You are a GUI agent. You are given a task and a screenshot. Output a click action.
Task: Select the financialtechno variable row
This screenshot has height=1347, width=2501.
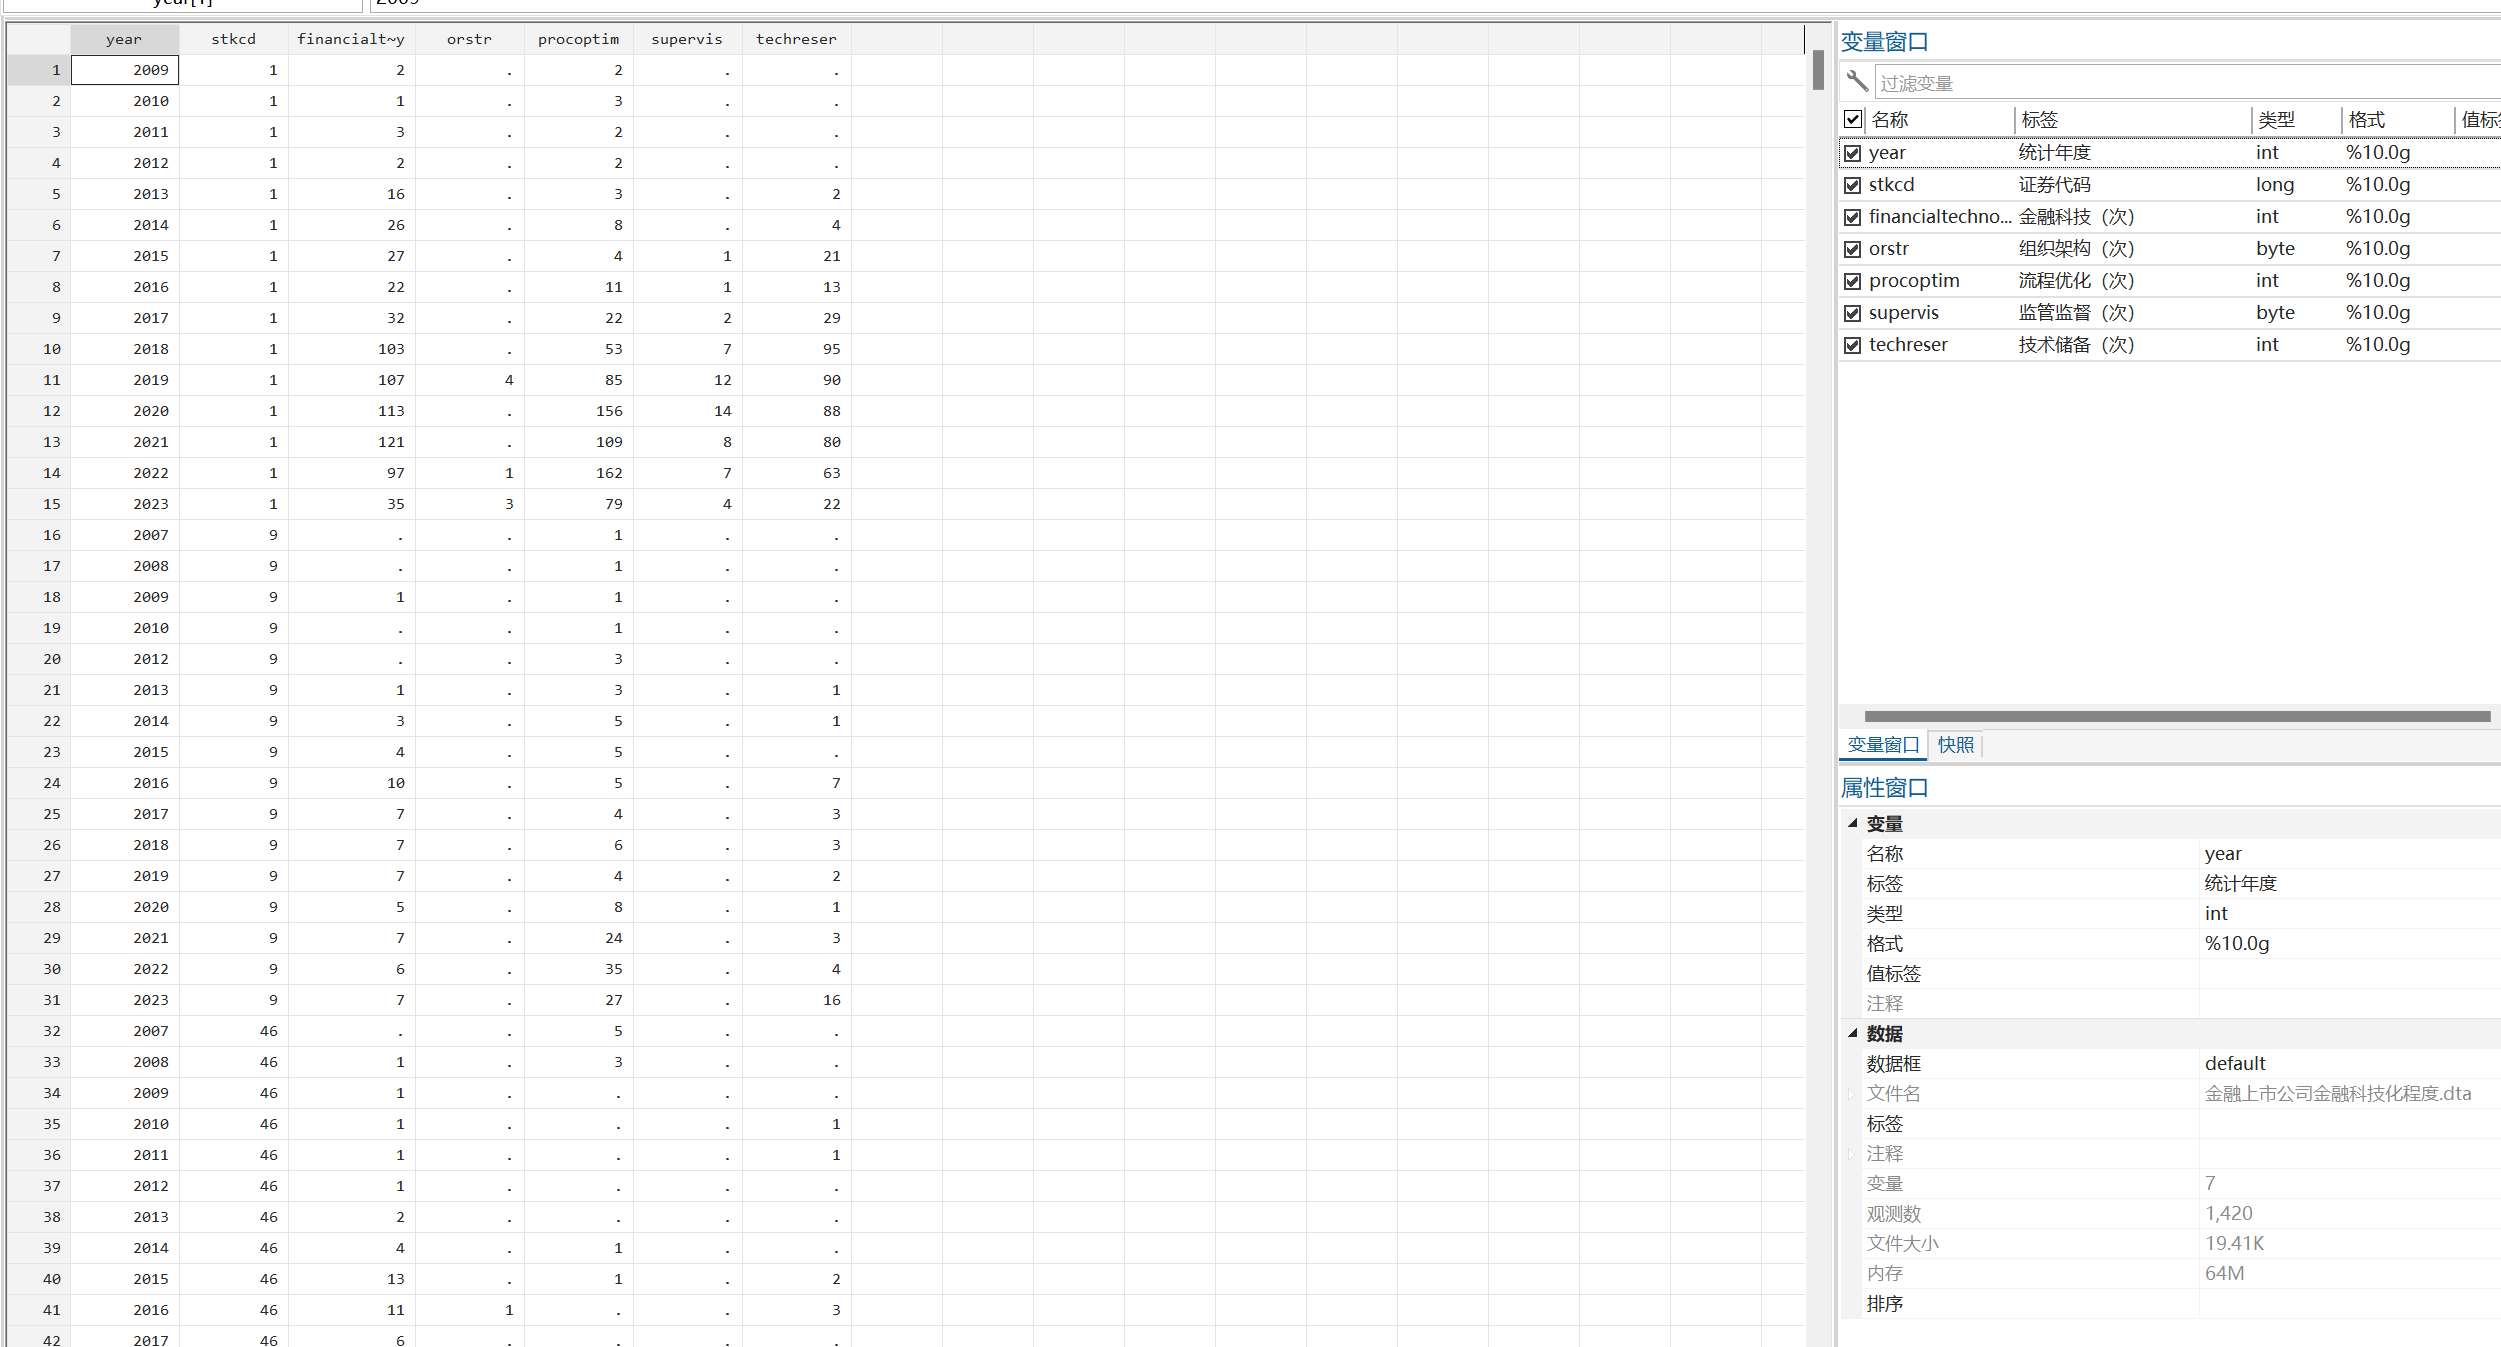(x=1940, y=217)
